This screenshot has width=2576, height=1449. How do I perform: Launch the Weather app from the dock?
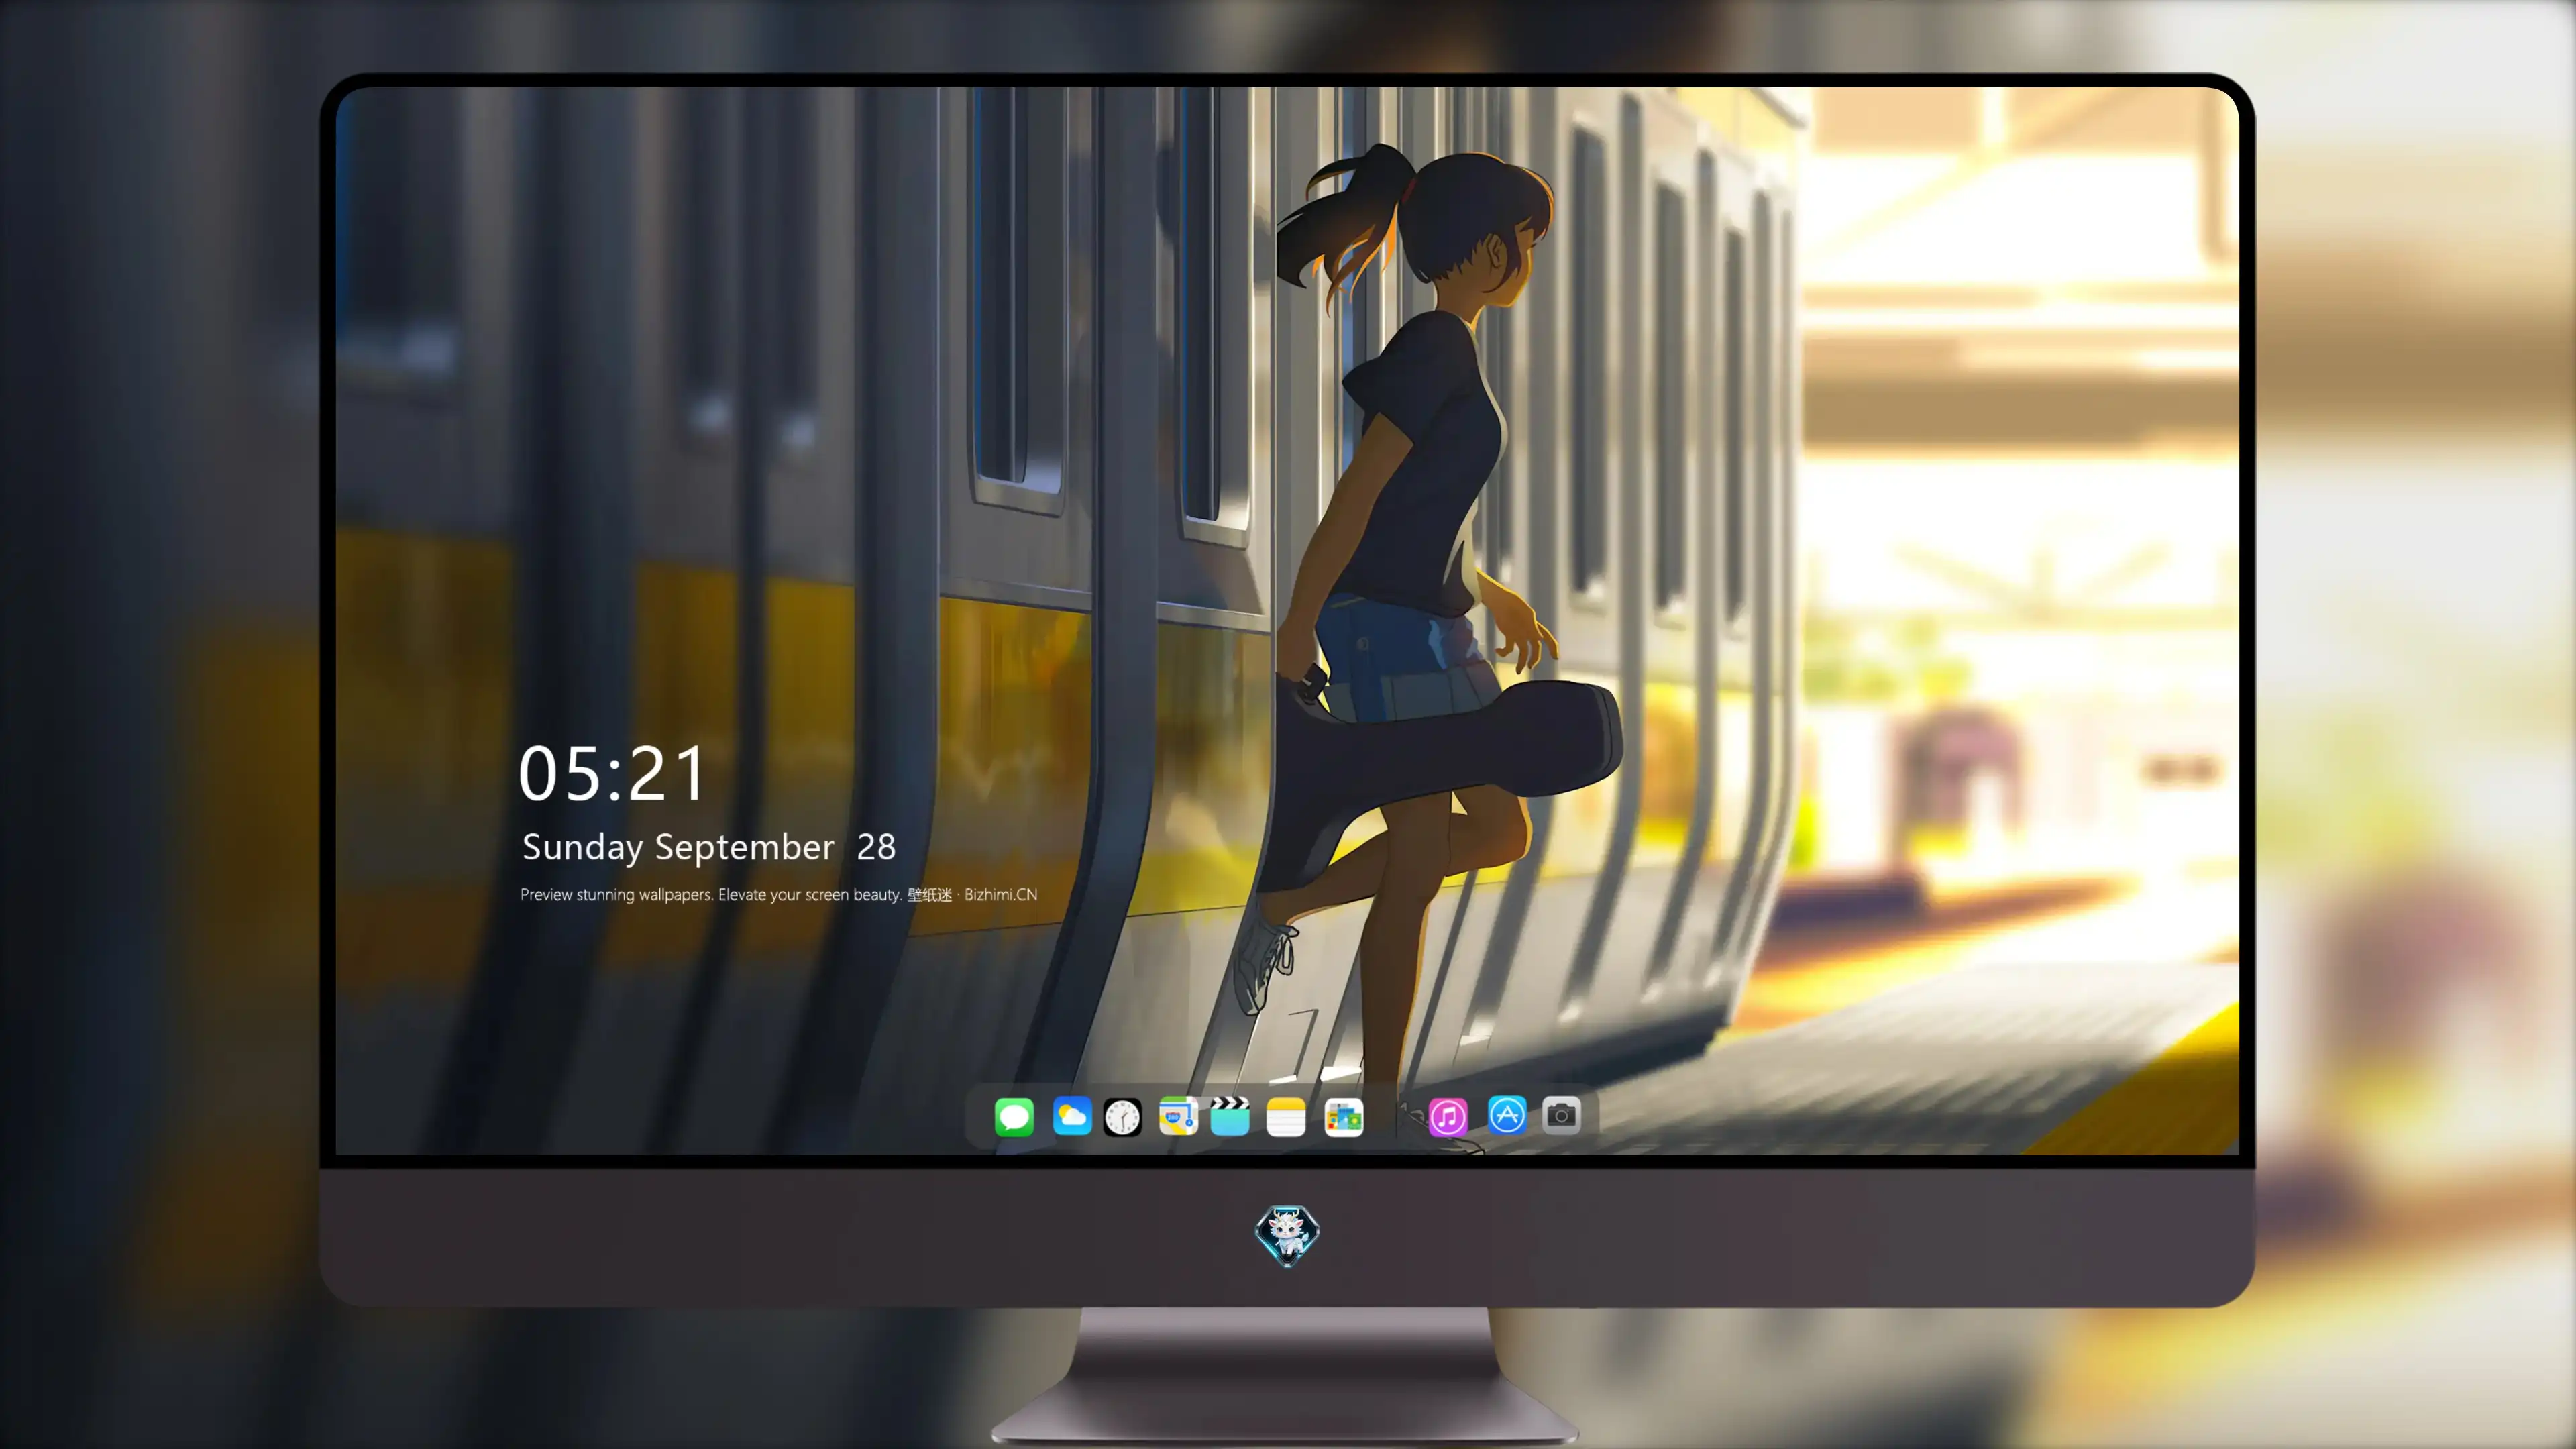pyautogui.click(x=1072, y=1116)
